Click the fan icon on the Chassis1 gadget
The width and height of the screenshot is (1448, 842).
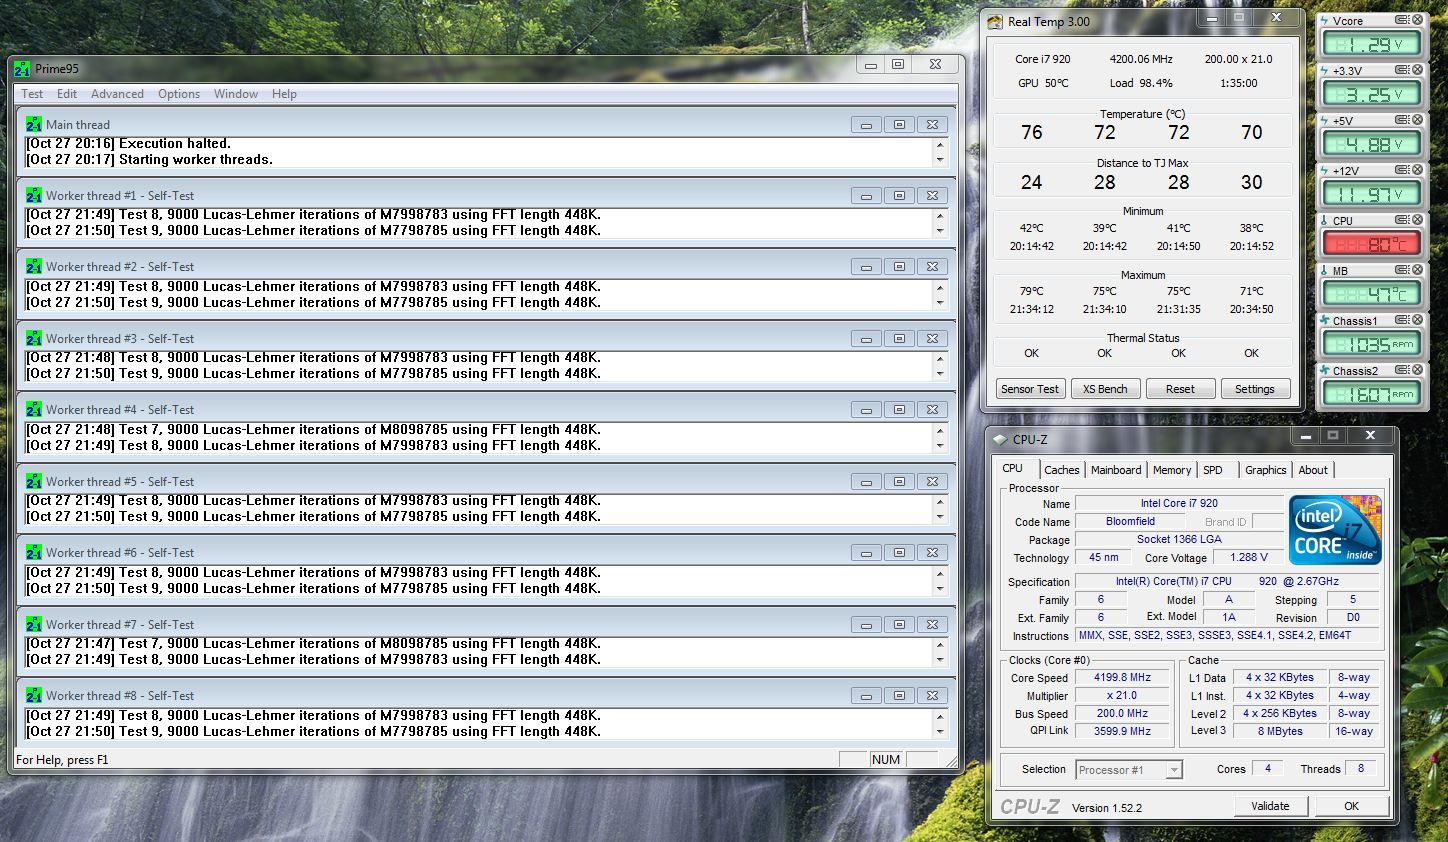point(1325,320)
